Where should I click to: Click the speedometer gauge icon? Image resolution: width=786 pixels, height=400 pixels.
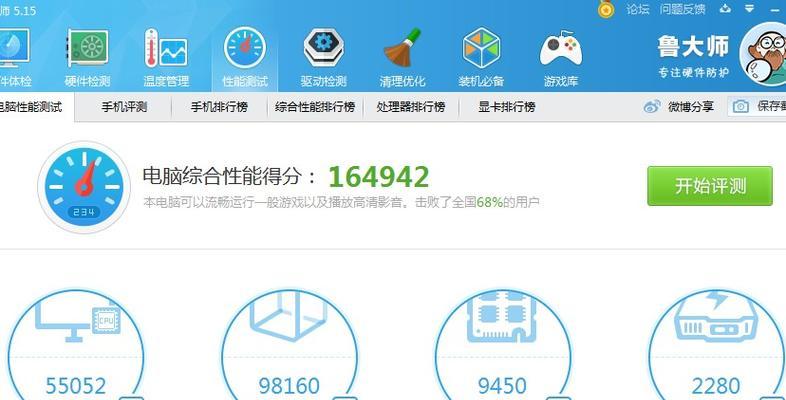[84, 187]
